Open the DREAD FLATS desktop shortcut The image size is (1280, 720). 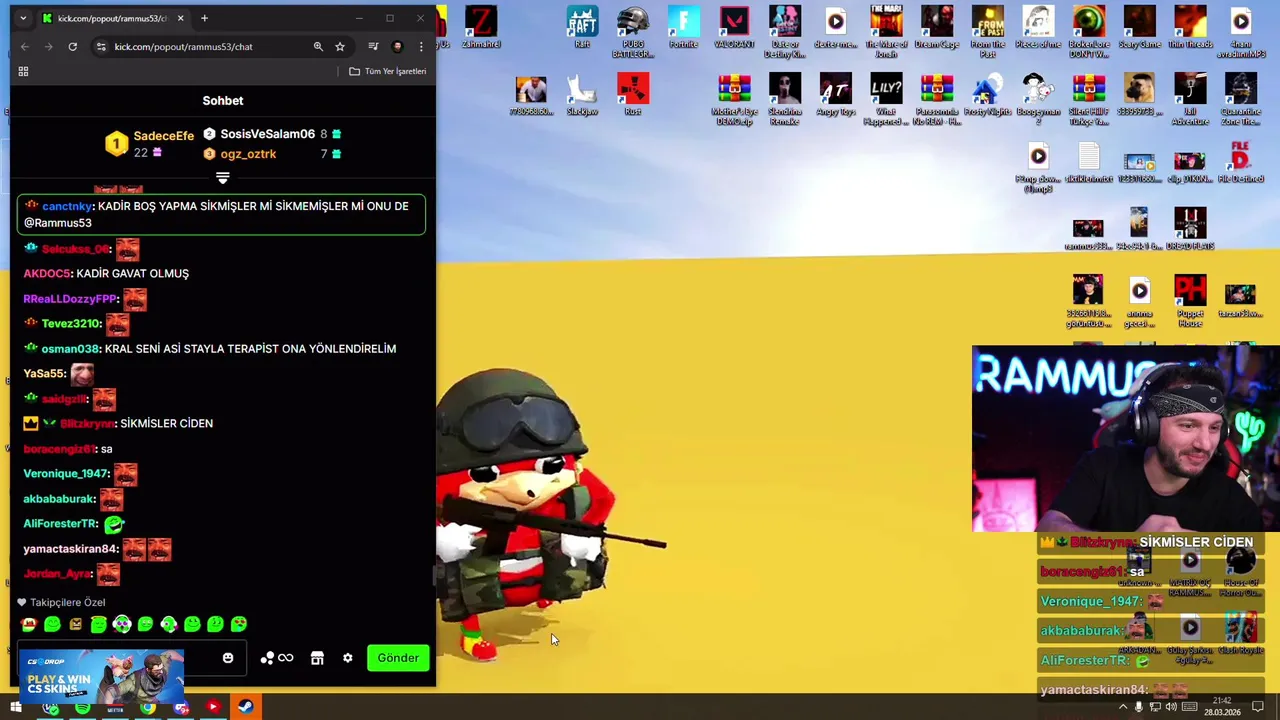(1190, 229)
